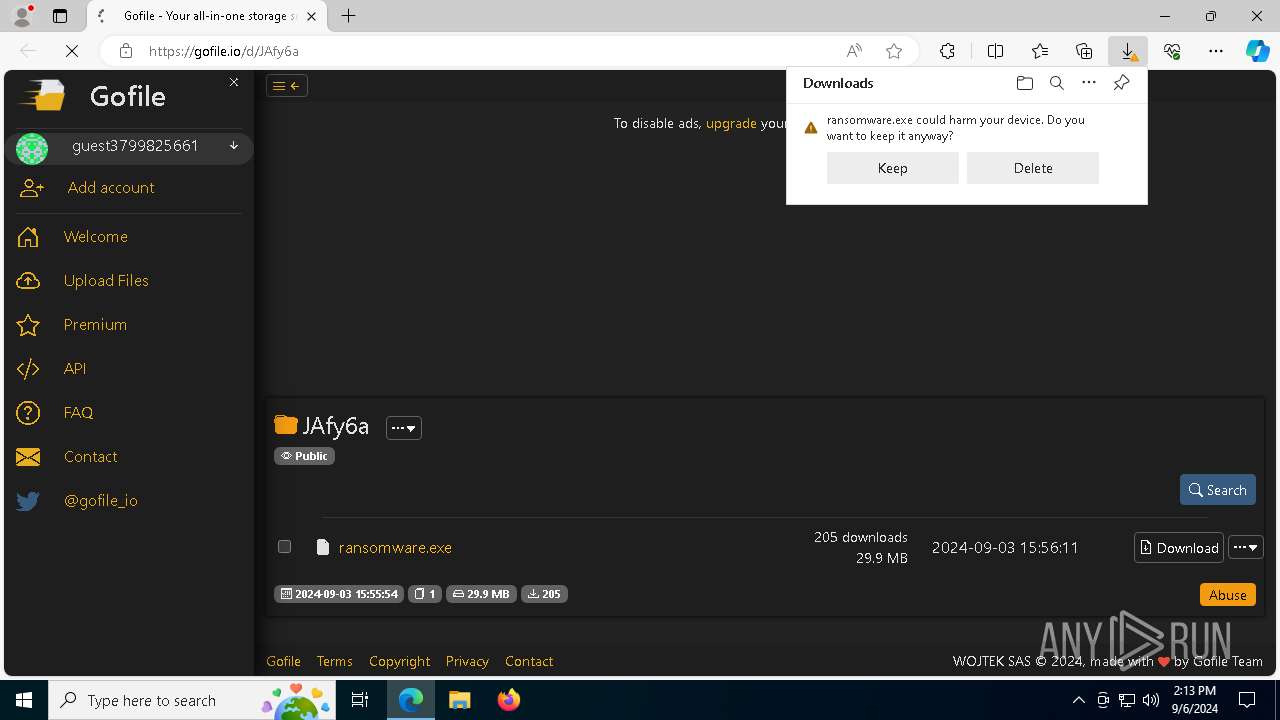The image size is (1280, 720).
Task: Open Privacy footer link
Action: tap(467, 661)
